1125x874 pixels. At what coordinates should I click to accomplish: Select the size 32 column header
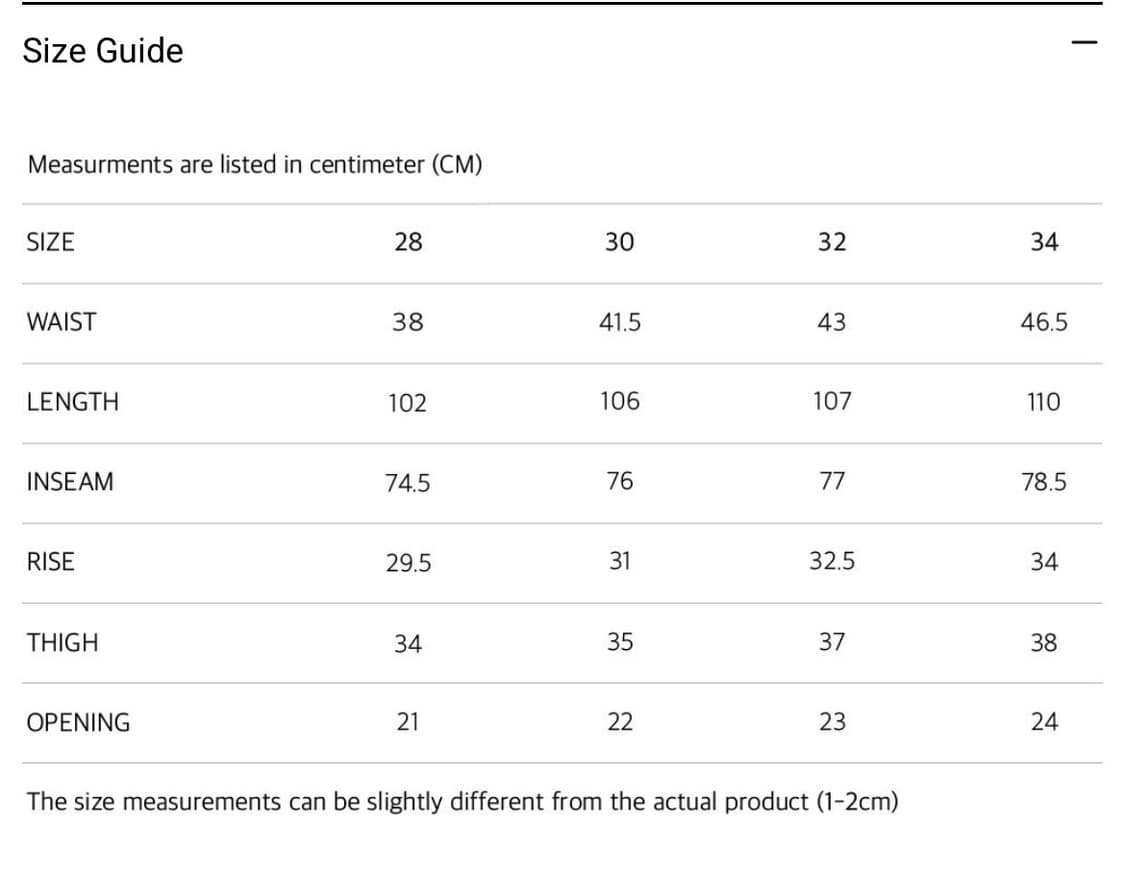(x=831, y=242)
